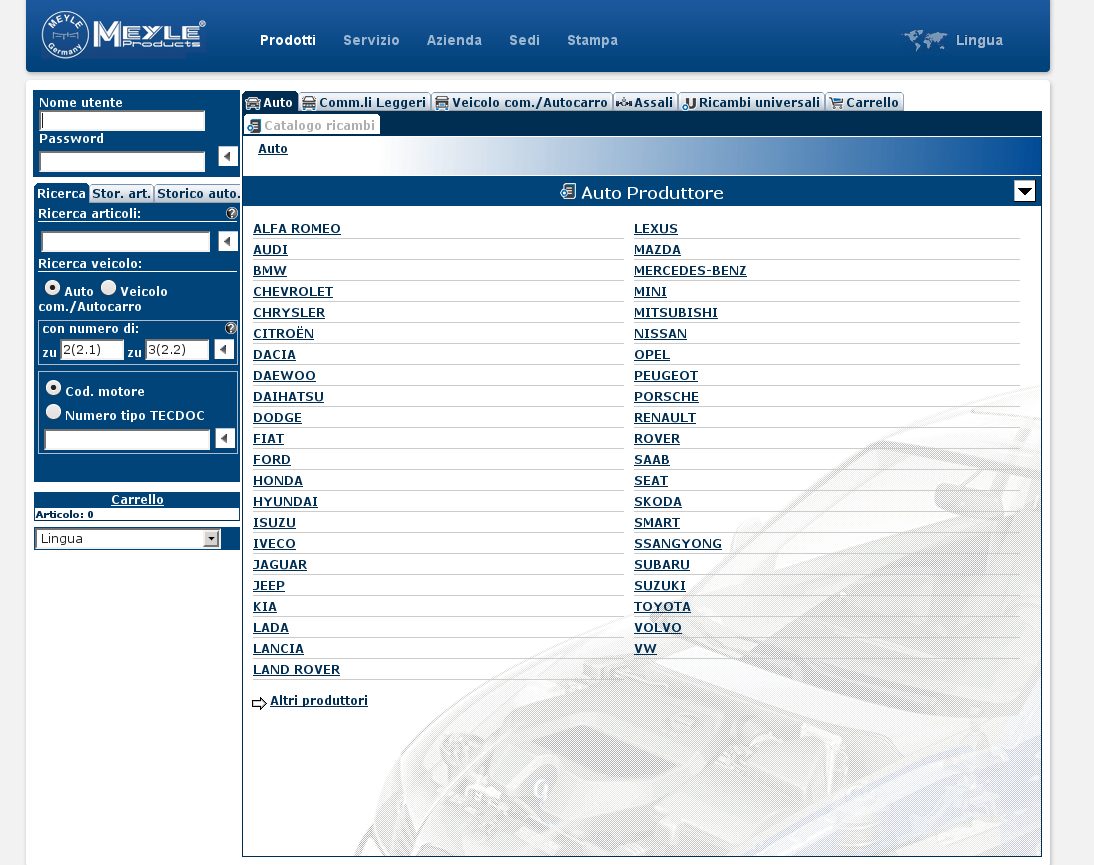Open the Lingua dropdown in sidebar
The height and width of the screenshot is (865, 1094).
click(128, 539)
